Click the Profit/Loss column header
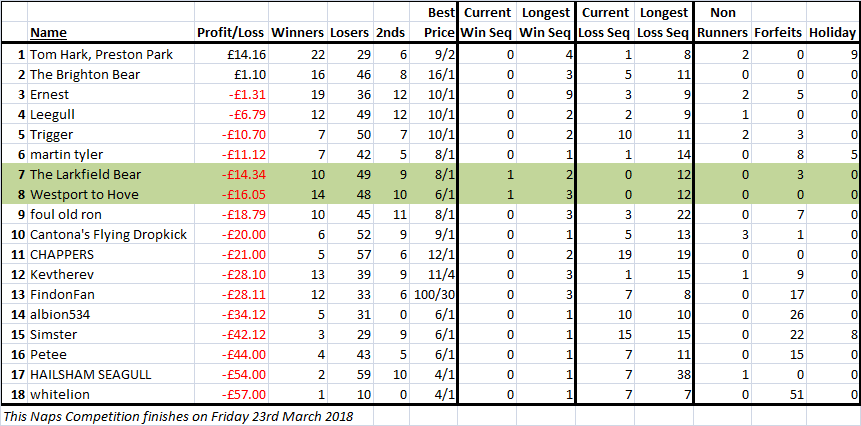This screenshot has height=426, width=861. click(x=232, y=33)
